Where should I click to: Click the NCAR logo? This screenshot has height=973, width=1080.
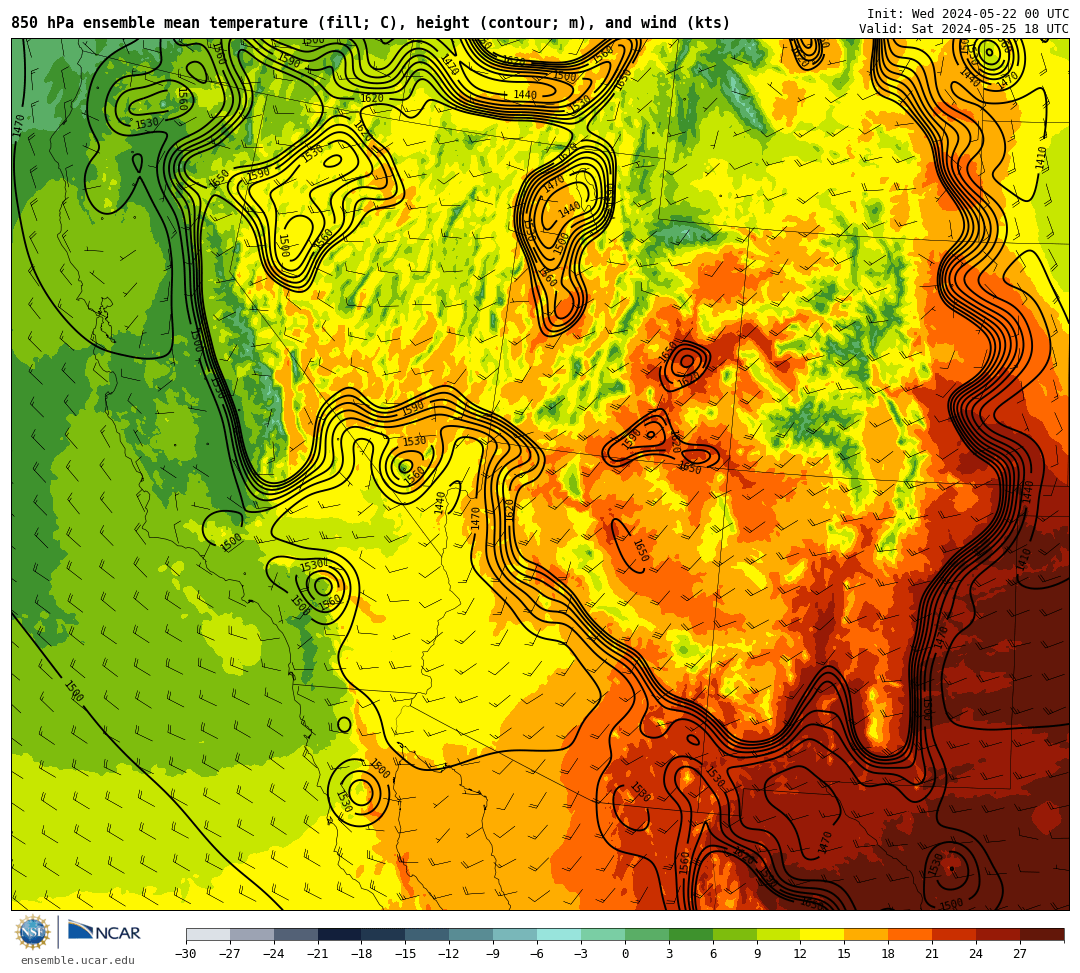pos(104,932)
